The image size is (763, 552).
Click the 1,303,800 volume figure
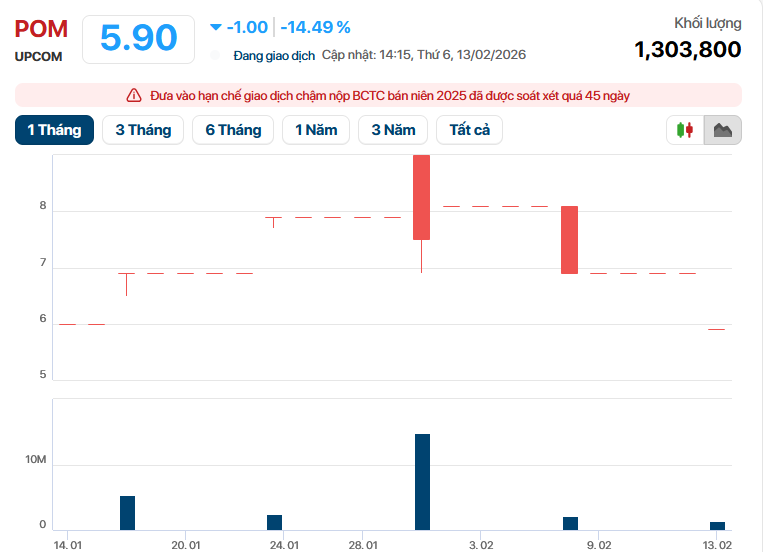point(688,49)
